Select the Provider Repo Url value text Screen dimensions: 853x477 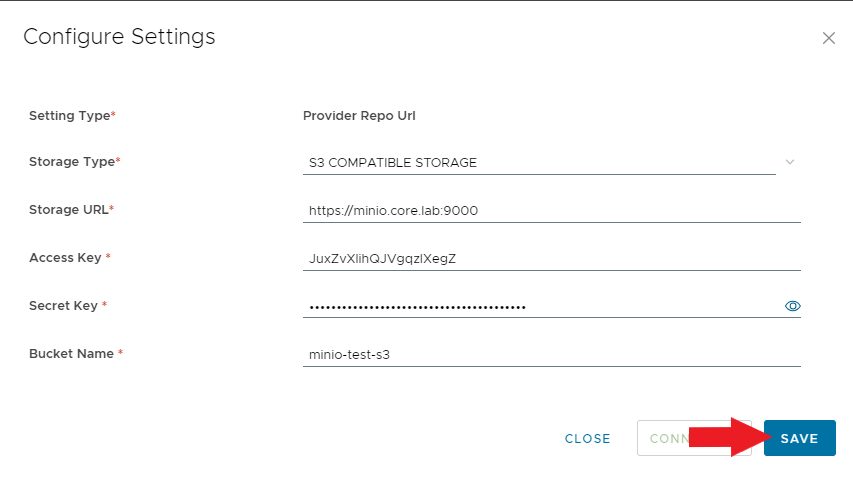pos(359,116)
